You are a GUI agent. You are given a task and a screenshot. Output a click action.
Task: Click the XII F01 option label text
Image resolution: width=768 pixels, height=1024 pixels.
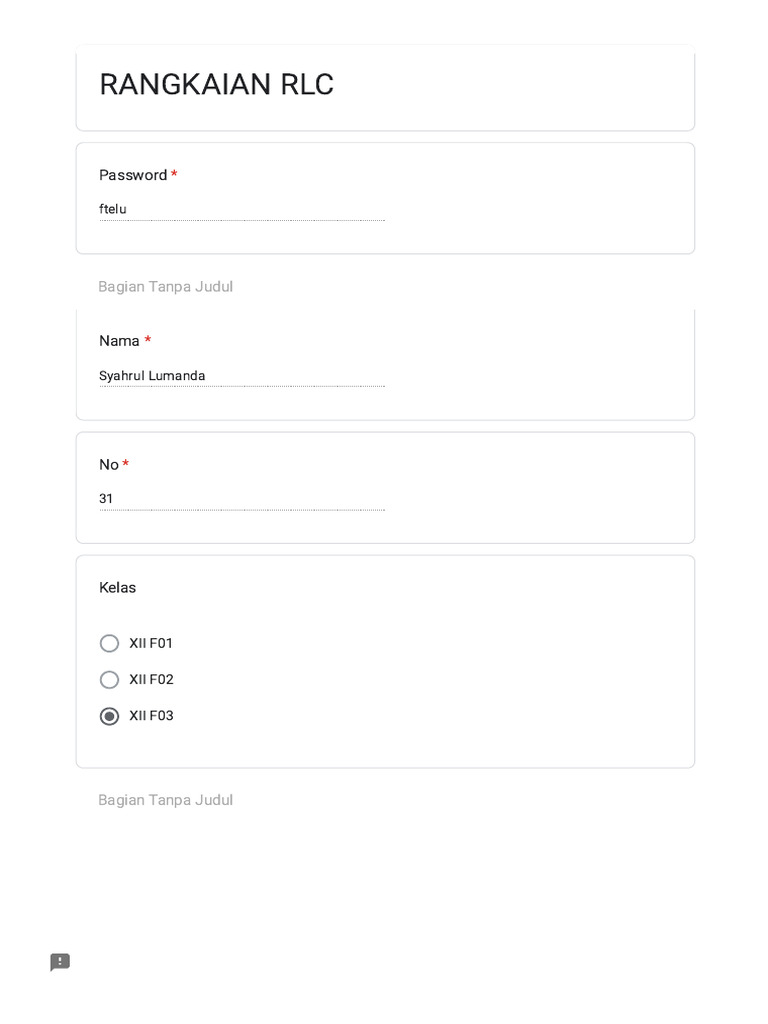coord(151,643)
